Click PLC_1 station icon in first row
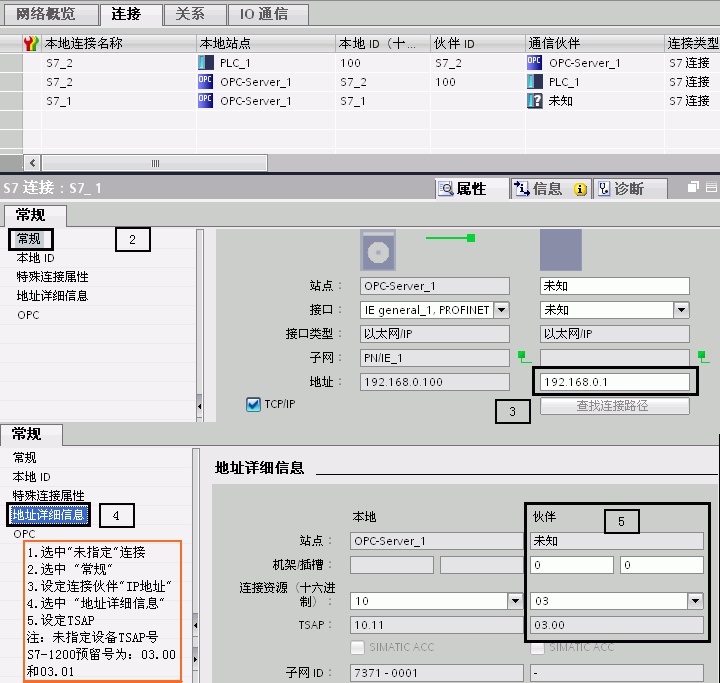This screenshot has height=683, width=720. click(206, 62)
